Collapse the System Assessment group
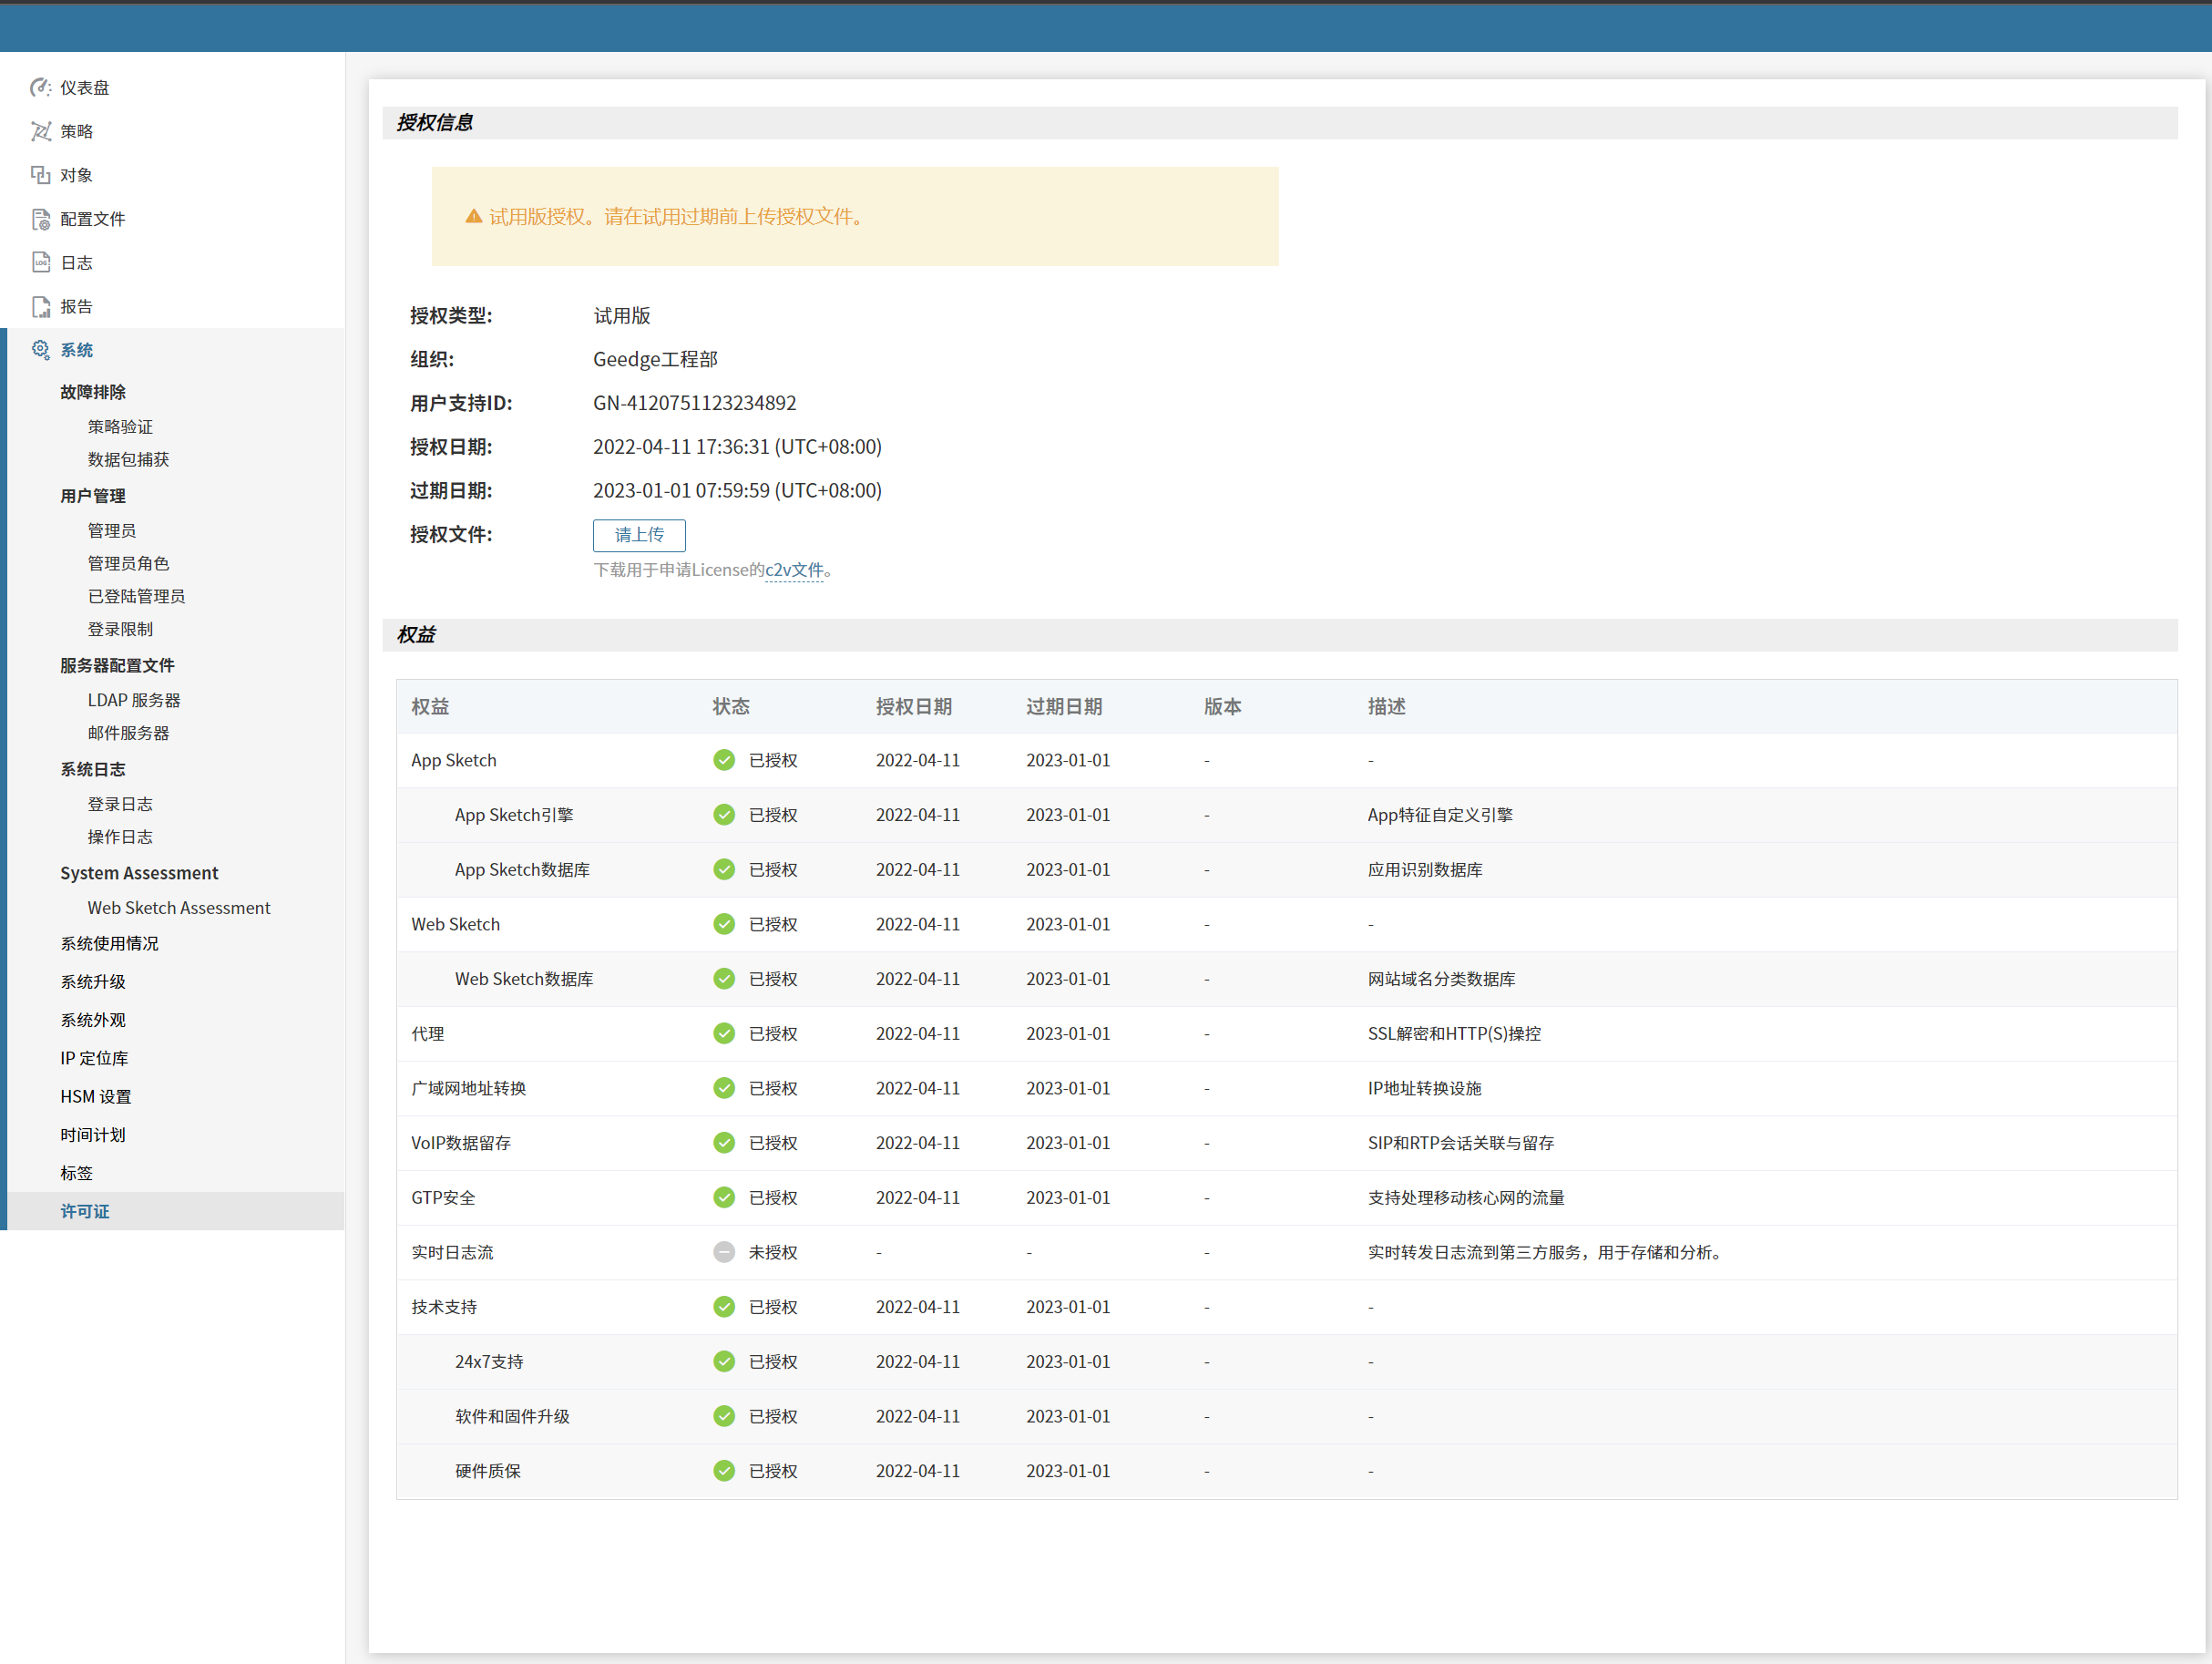 pos(139,873)
